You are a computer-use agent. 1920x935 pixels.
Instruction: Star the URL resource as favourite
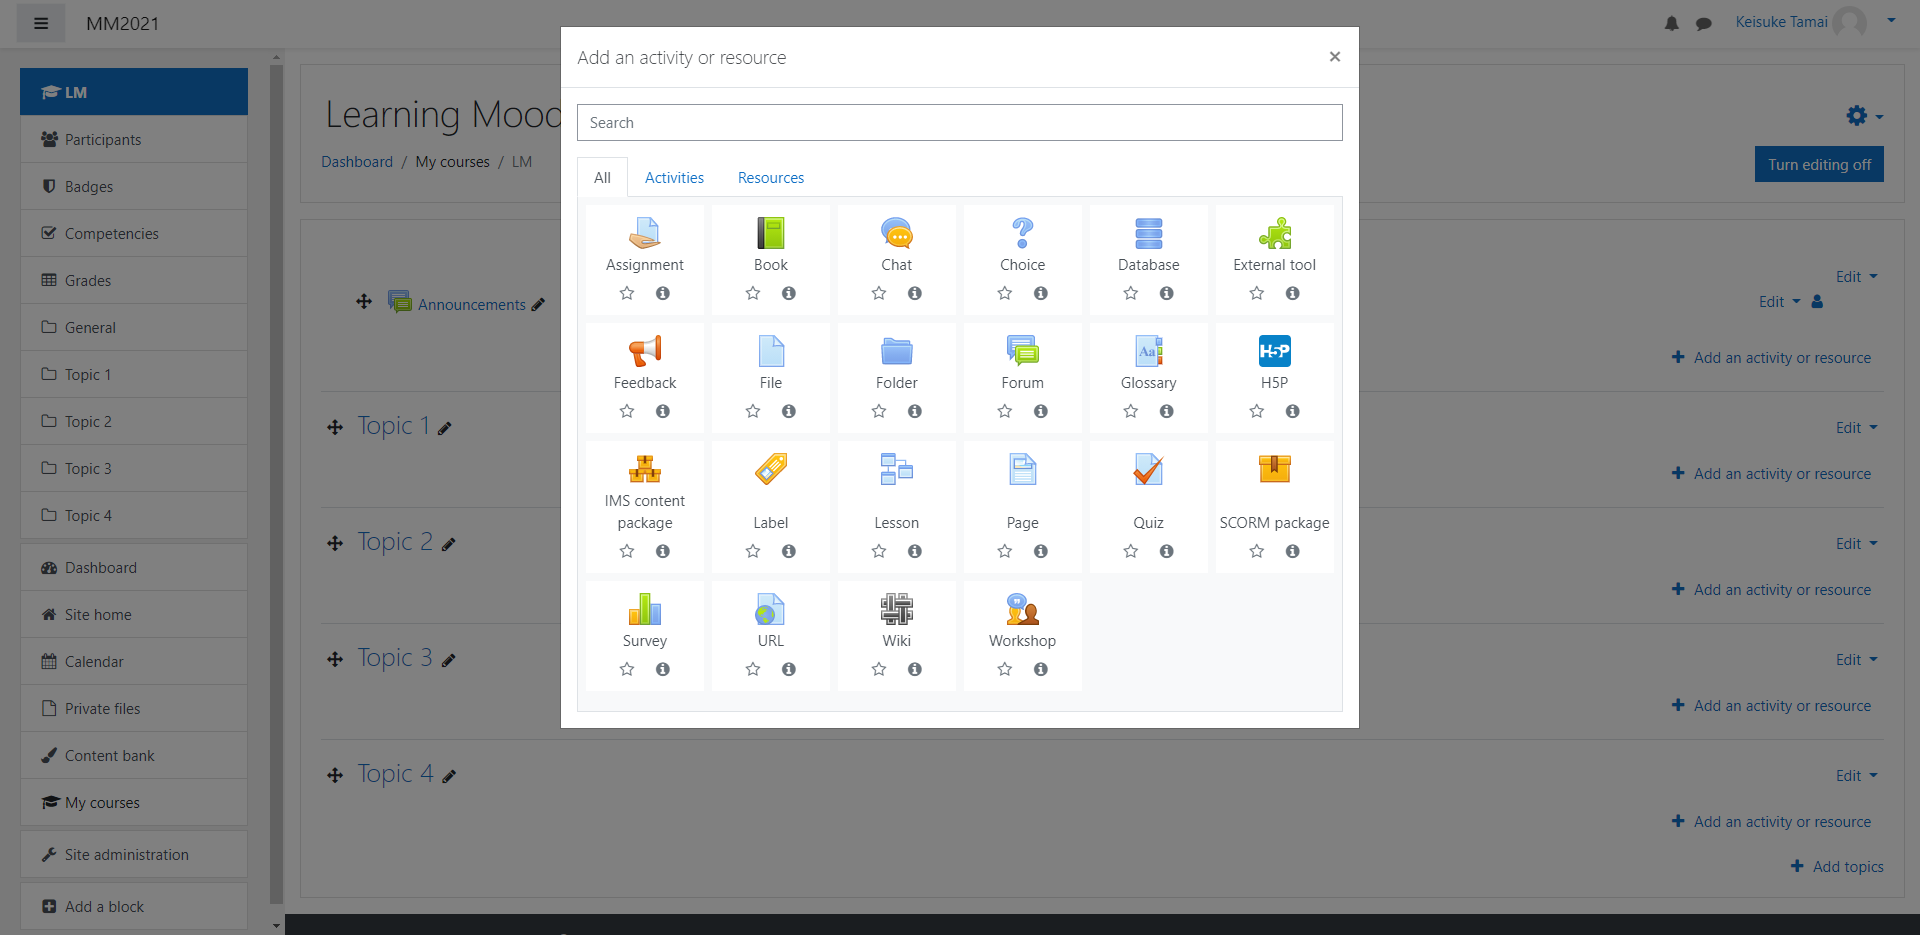pos(753,669)
